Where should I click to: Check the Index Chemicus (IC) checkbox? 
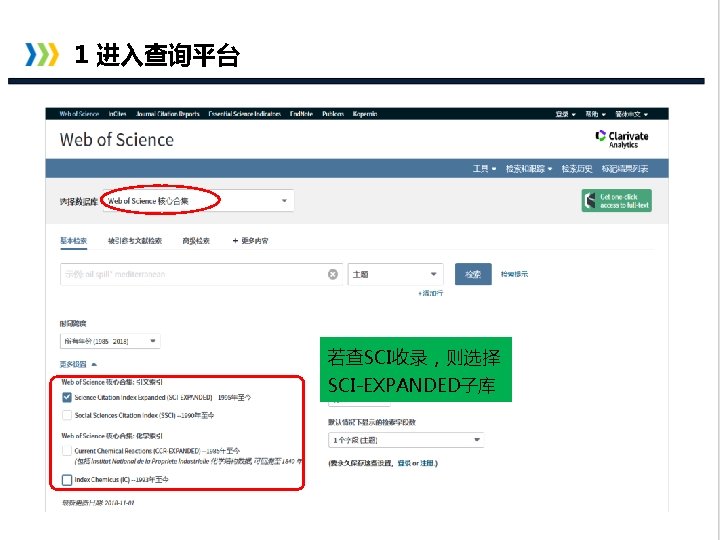tap(67, 480)
